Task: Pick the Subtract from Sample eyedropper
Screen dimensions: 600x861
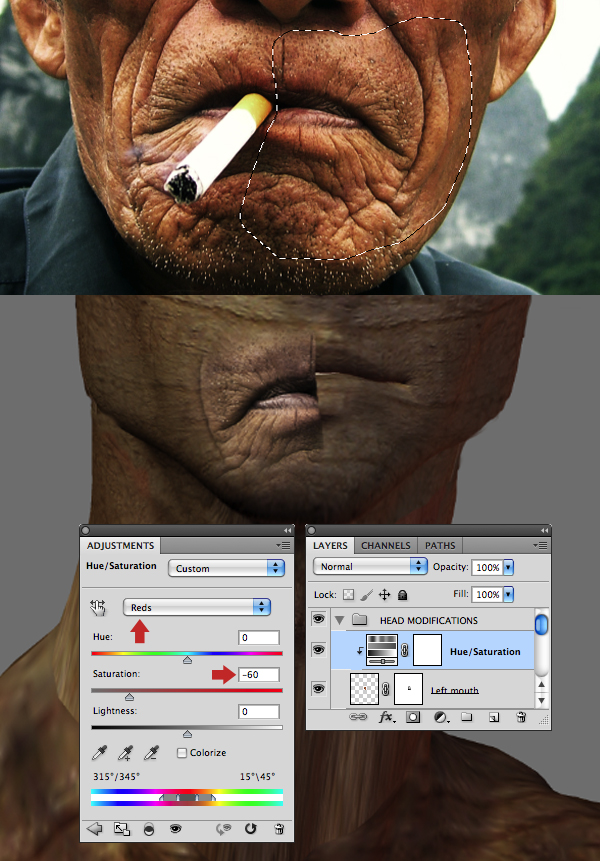Action: [x=151, y=753]
